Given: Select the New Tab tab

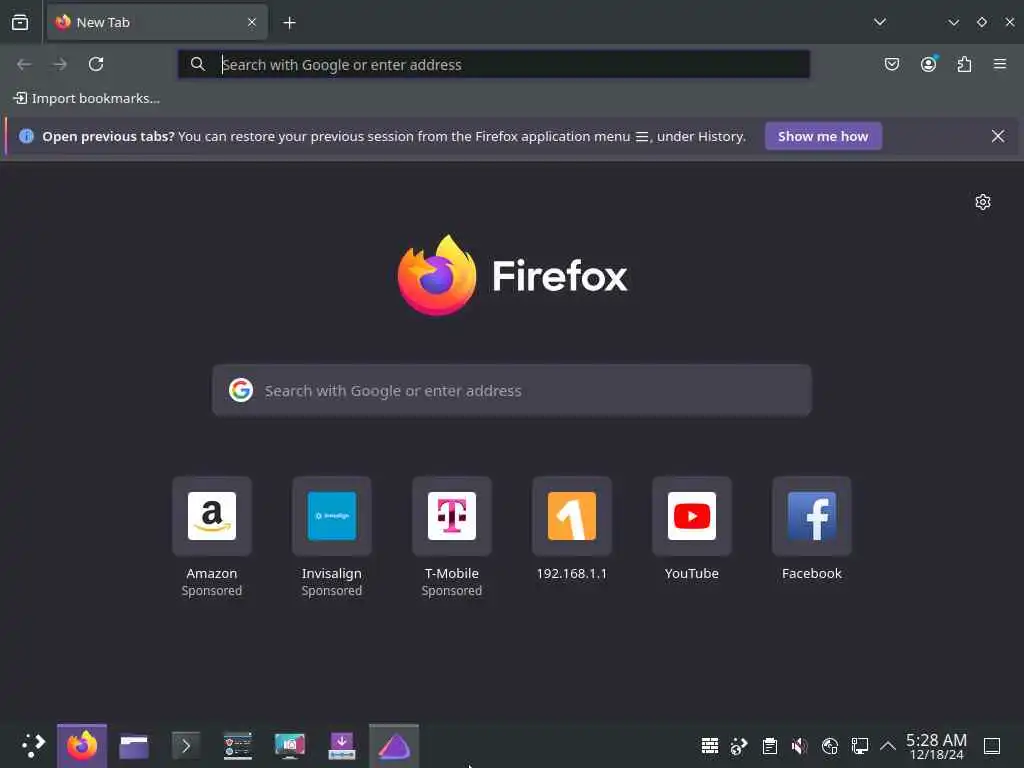Looking at the screenshot, I should (x=157, y=23).
